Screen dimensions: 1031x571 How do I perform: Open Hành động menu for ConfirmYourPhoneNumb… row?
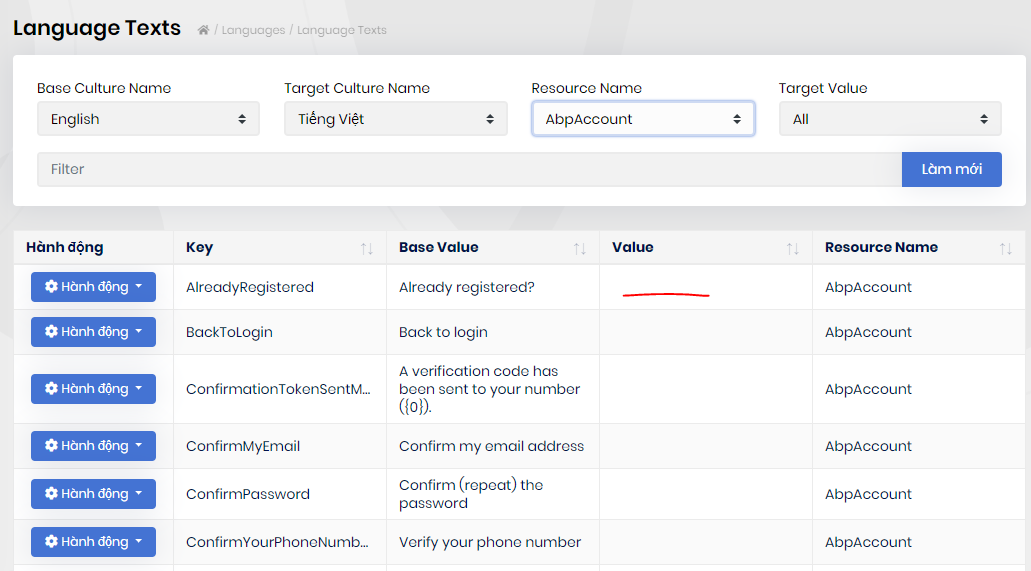[x=93, y=542]
